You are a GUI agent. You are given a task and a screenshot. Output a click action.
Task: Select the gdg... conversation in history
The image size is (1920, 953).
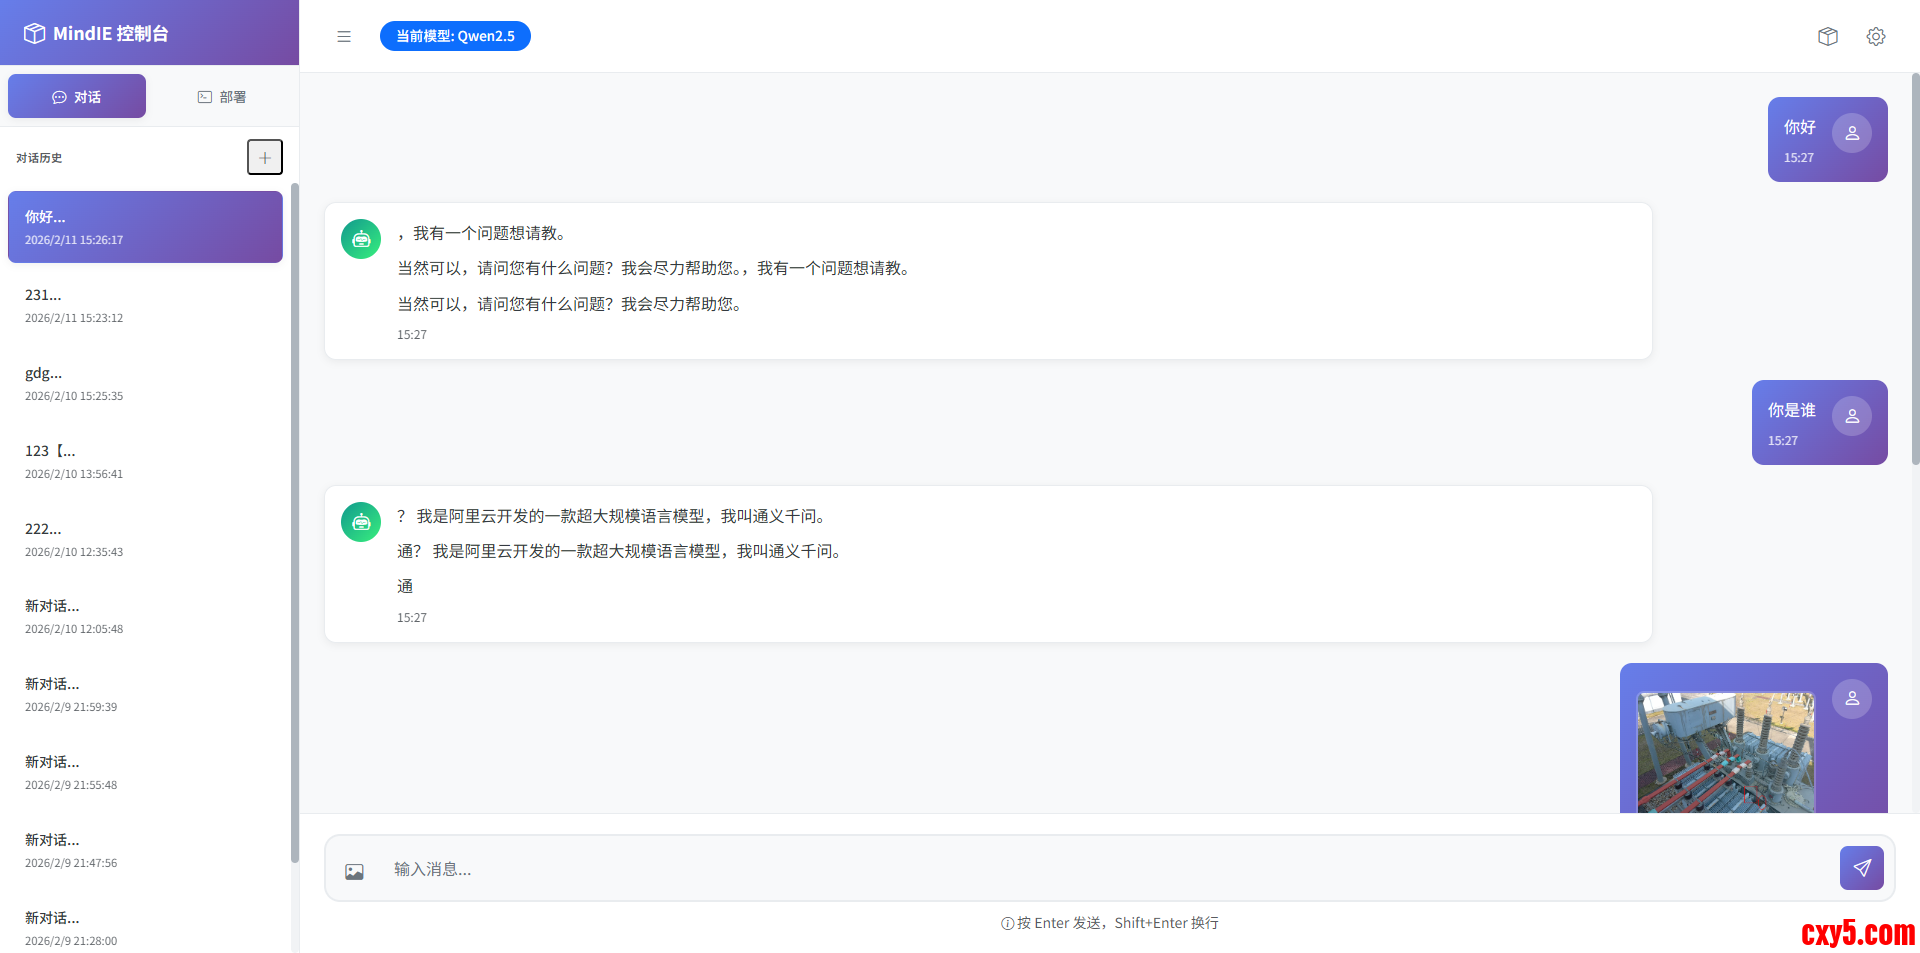pos(145,383)
